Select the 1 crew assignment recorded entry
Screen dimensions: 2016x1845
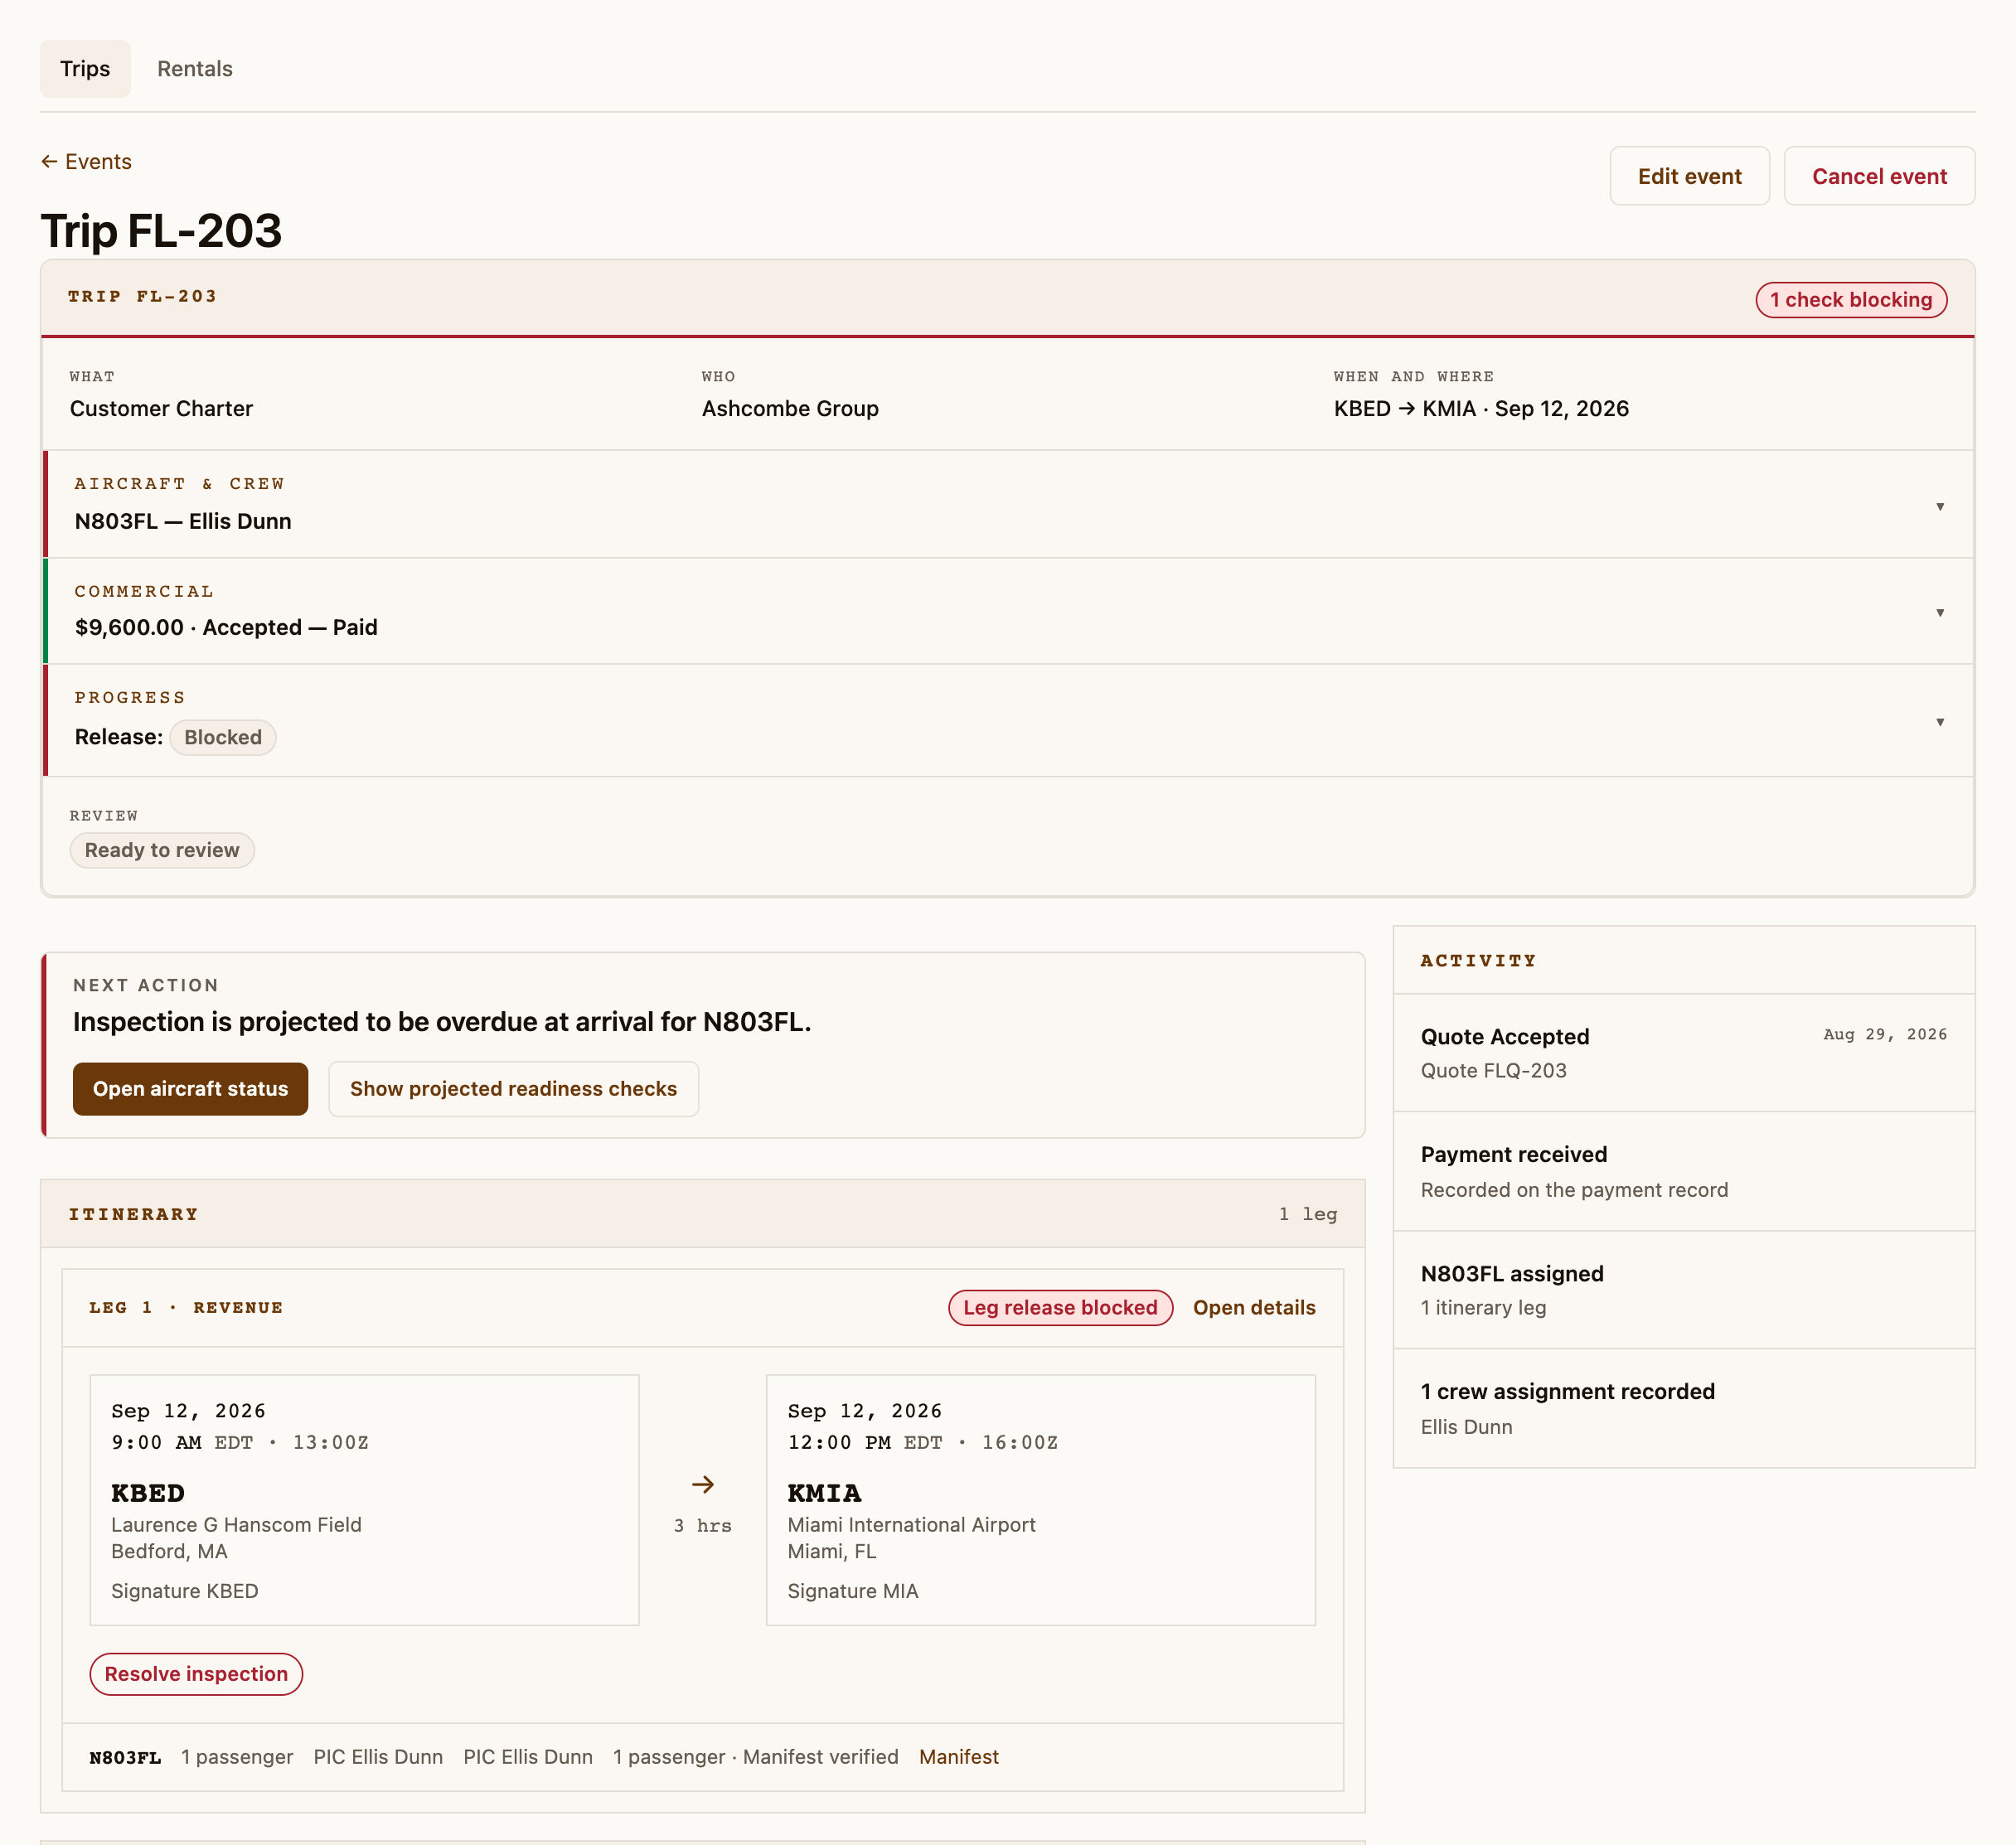(1684, 1409)
